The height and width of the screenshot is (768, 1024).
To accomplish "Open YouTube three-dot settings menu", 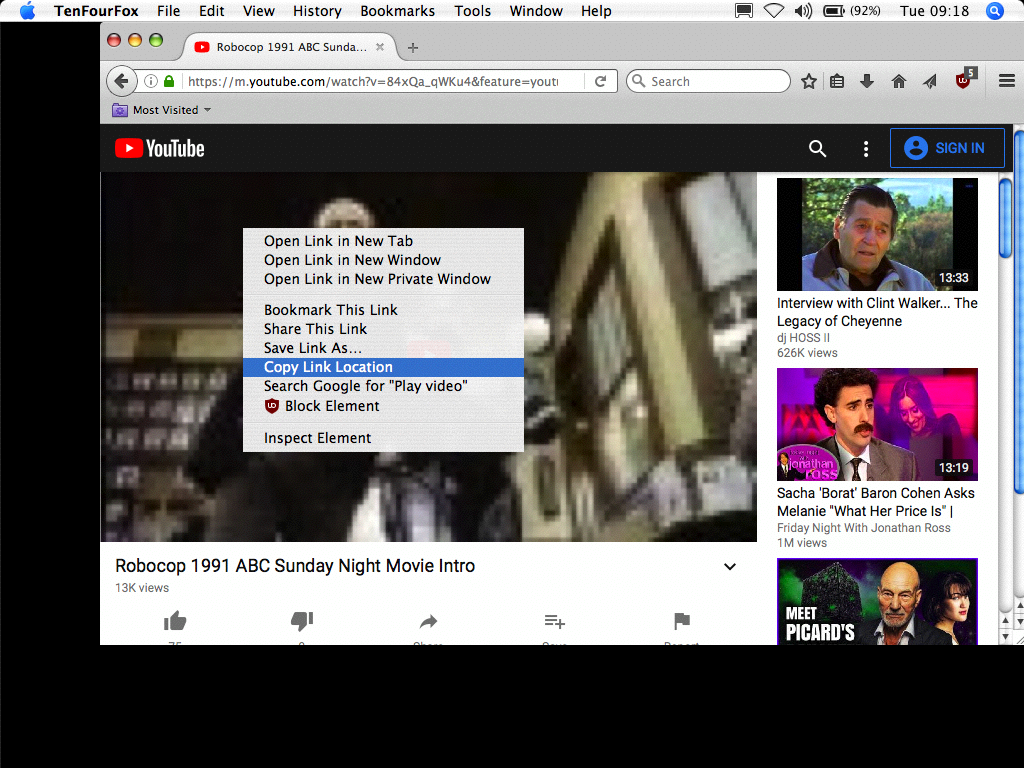I will click(x=866, y=149).
